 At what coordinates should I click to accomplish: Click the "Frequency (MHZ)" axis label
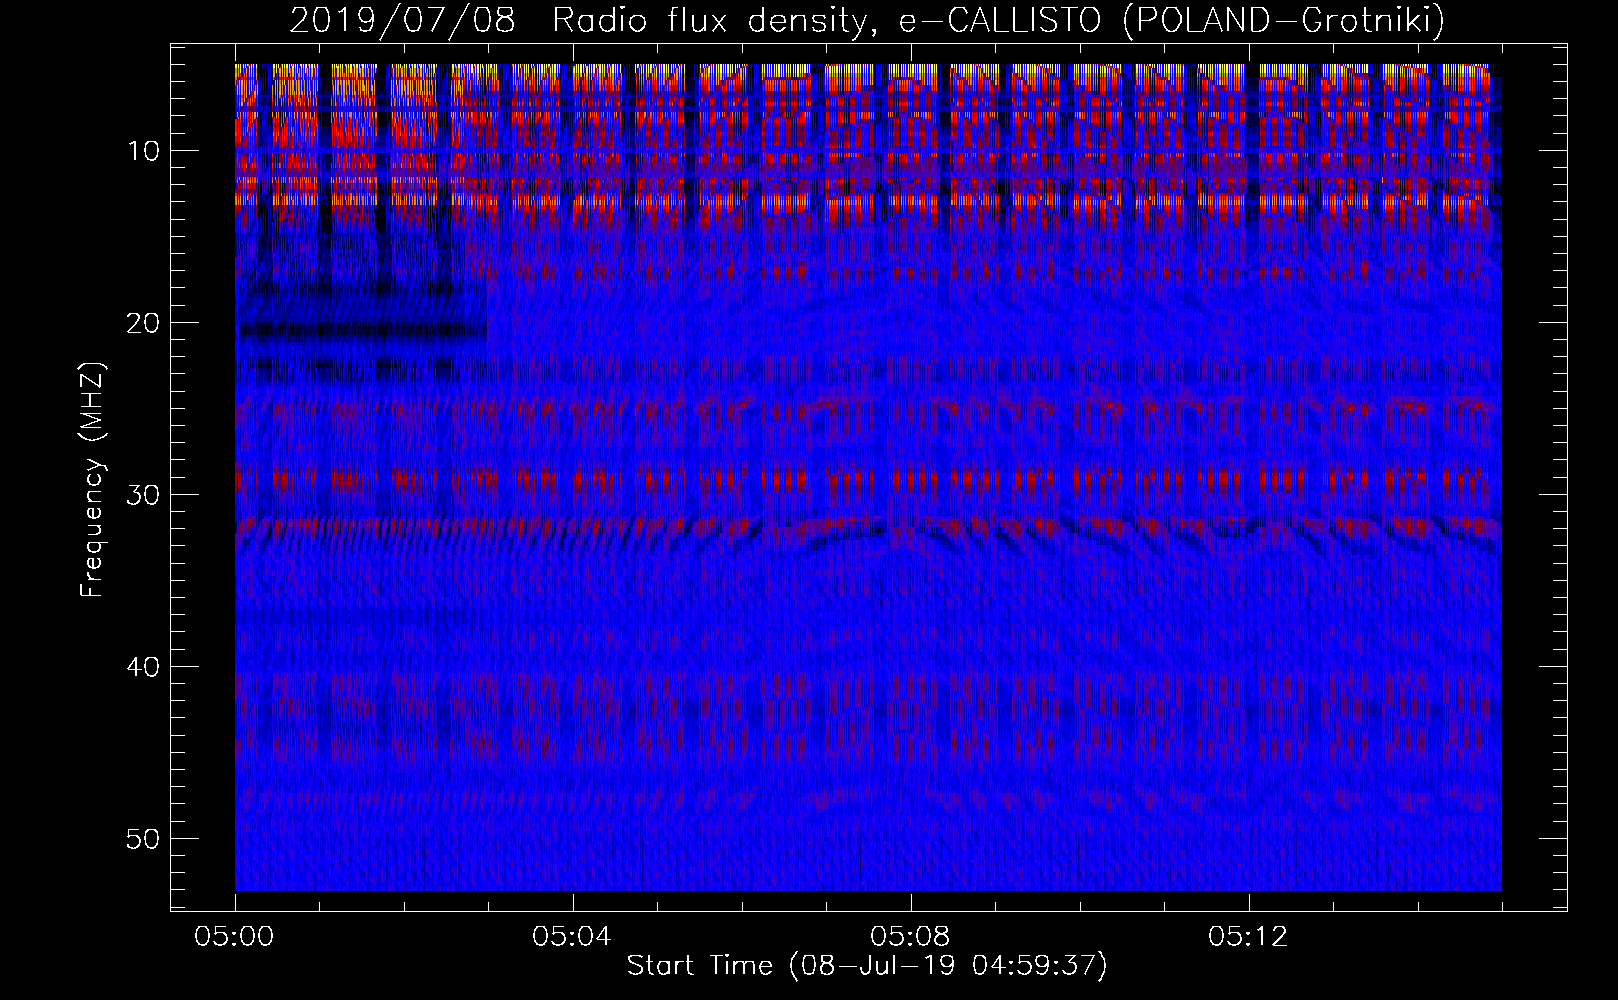(92, 479)
